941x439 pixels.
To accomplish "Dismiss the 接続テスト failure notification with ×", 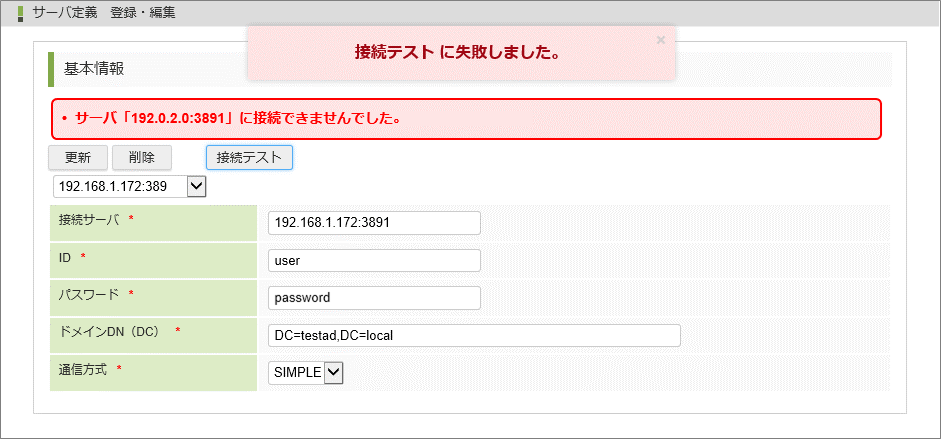I will (660, 40).
